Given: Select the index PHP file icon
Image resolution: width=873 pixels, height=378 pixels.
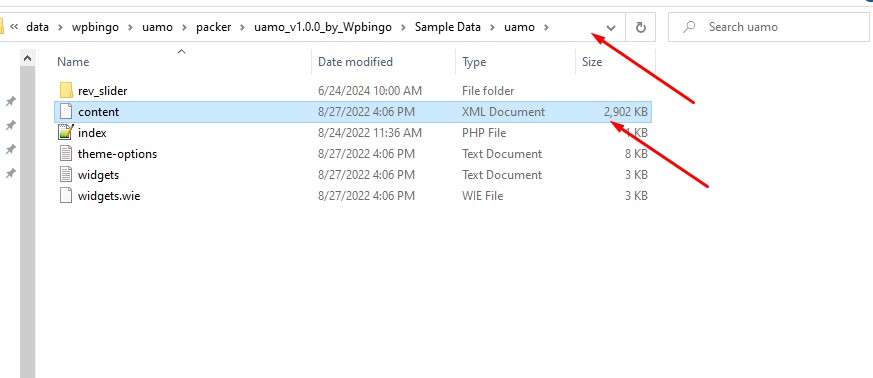Looking at the screenshot, I should click(x=66, y=132).
